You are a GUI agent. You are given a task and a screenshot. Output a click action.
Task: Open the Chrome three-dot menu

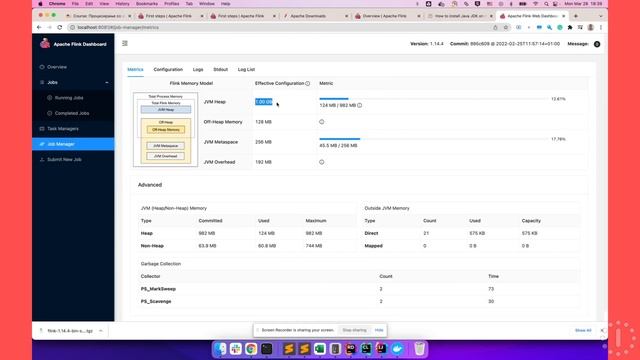click(601, 27)
